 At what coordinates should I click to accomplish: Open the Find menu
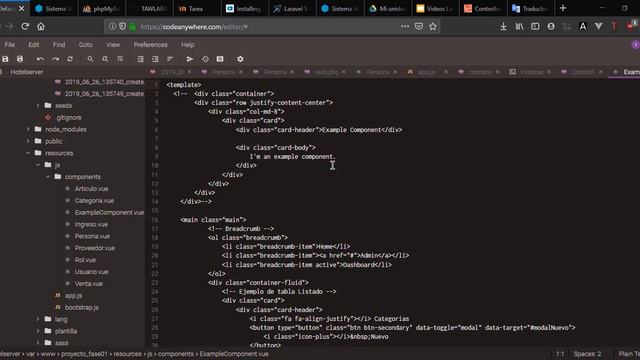pyautogui.click(x=59, y=45)
